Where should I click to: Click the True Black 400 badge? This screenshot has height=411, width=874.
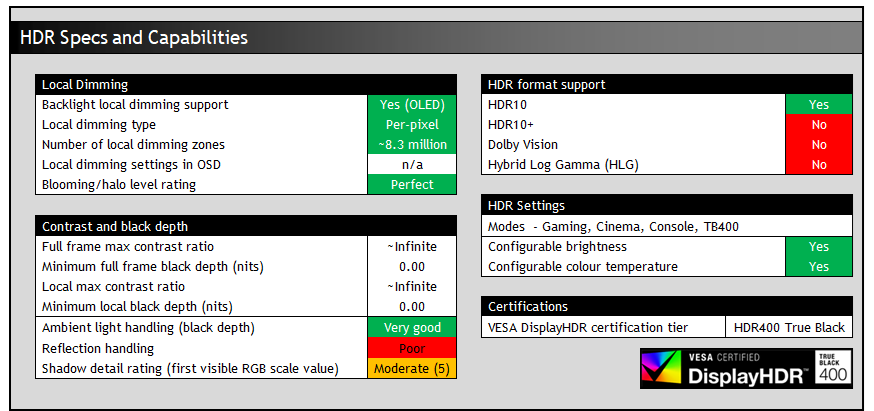(x=834, y=367)
